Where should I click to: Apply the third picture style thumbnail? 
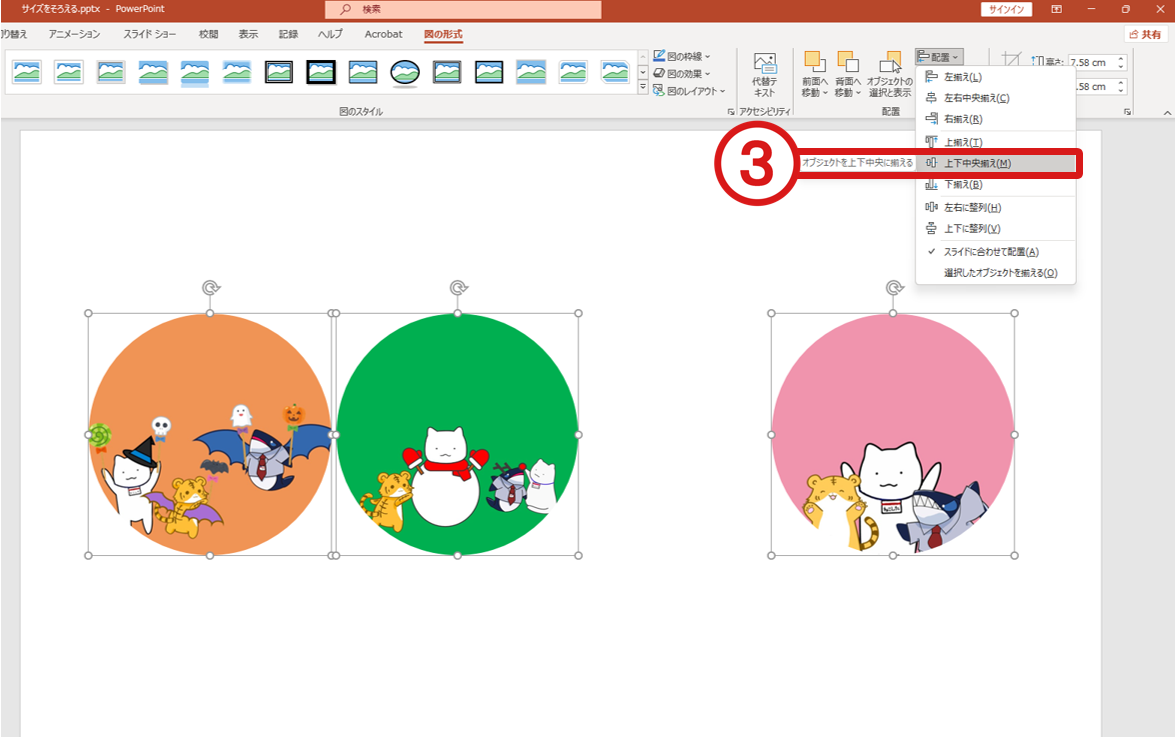pos(111,72)
